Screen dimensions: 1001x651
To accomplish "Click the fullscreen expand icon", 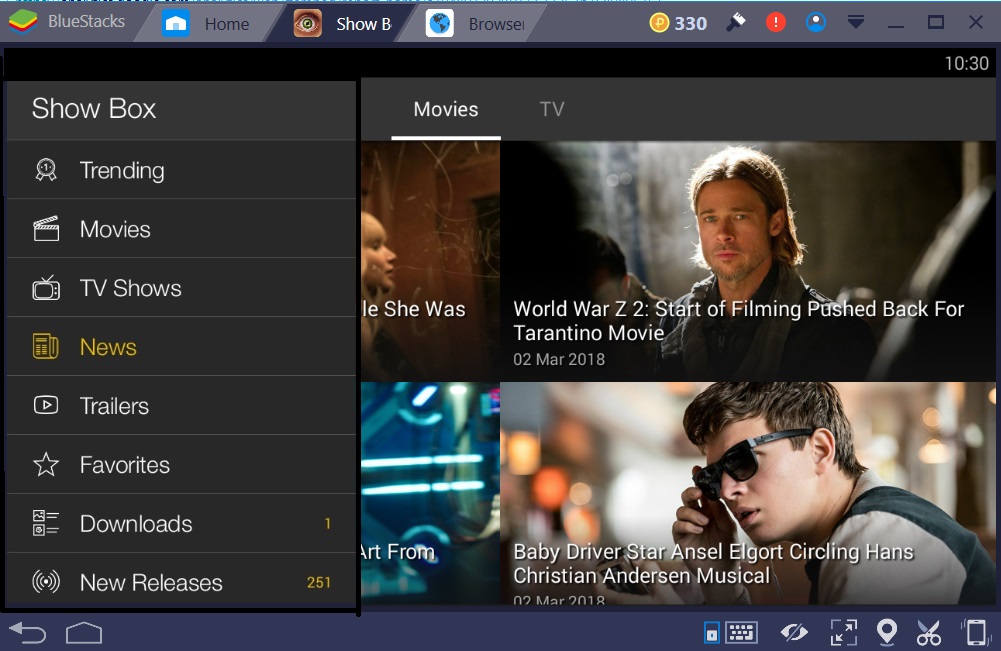I will coord(844,632).
